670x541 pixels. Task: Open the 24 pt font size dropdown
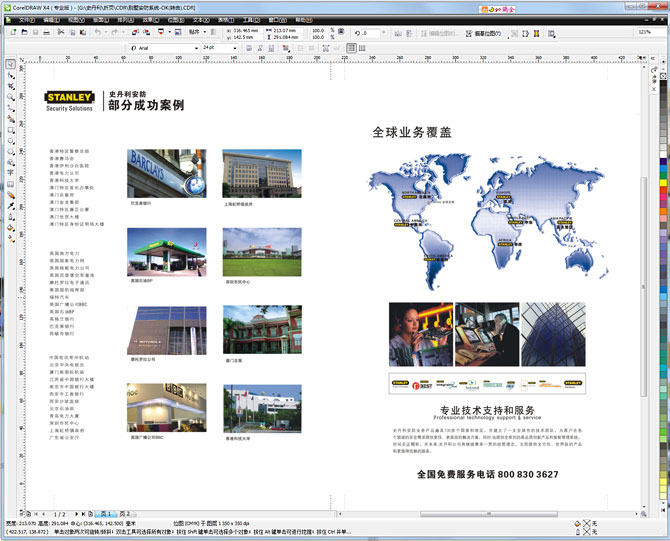click(236, 48)
